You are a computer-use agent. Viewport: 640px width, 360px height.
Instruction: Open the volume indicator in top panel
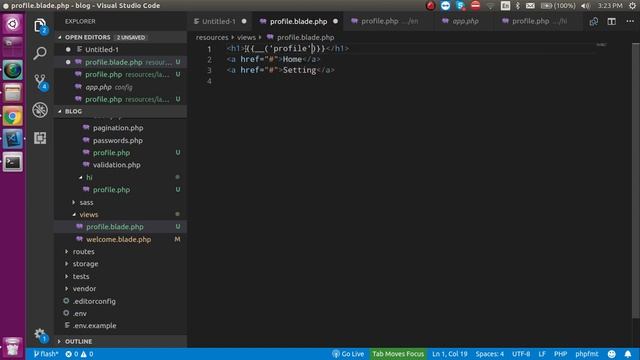[585, 6]
